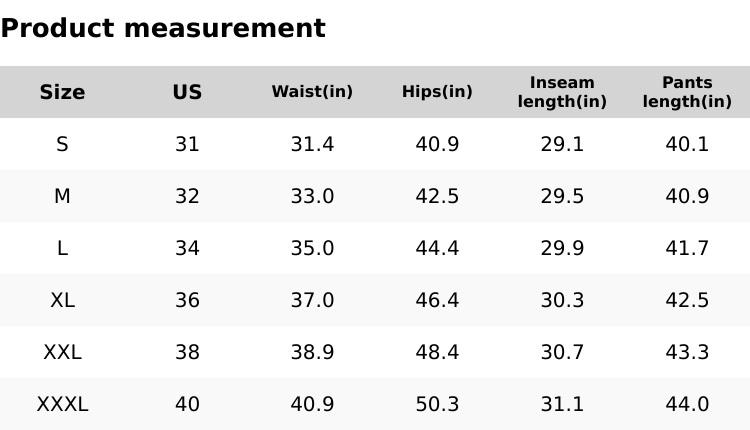Click the Product measurement heading
The height and width of the screenshot is (430, 750).
coord(163,28)
